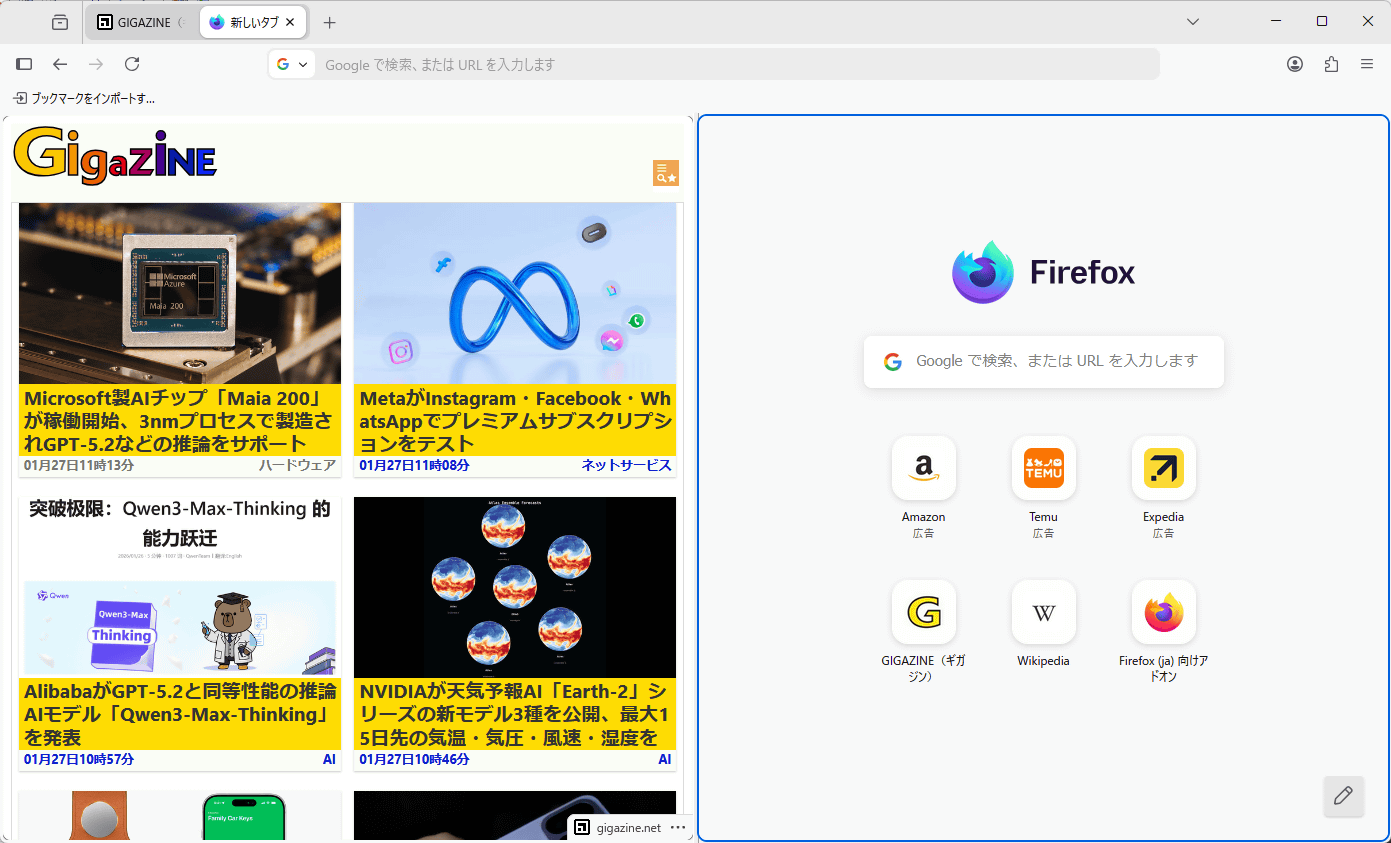
Task: Click the back navigation arrow
Action: click(x=60, y=64)
